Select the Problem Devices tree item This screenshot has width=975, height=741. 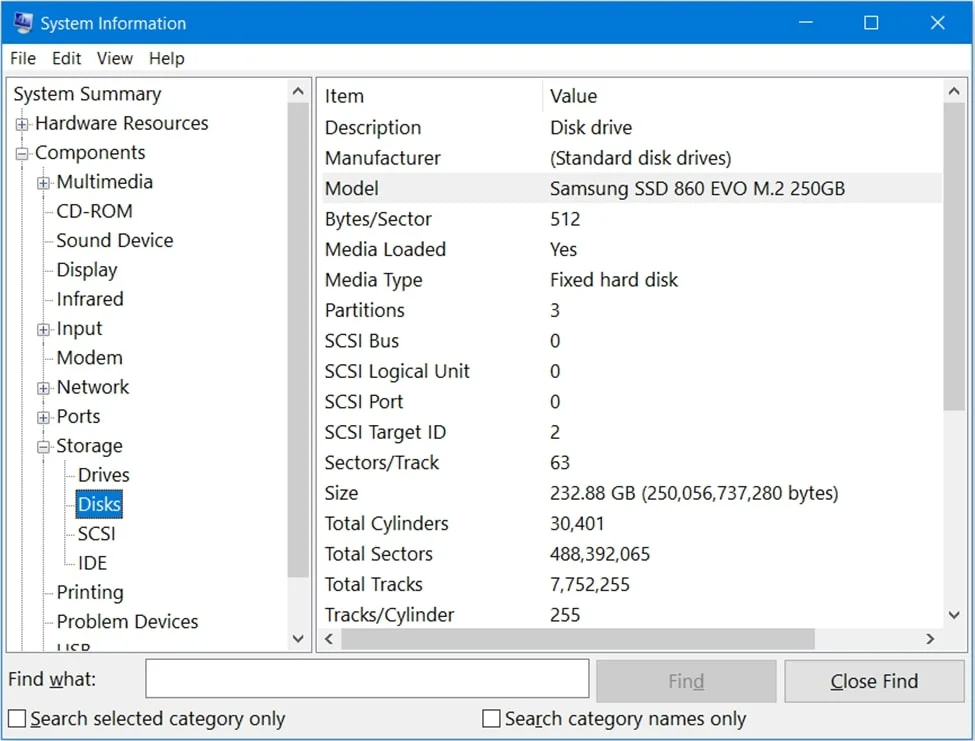pos(127,622)
